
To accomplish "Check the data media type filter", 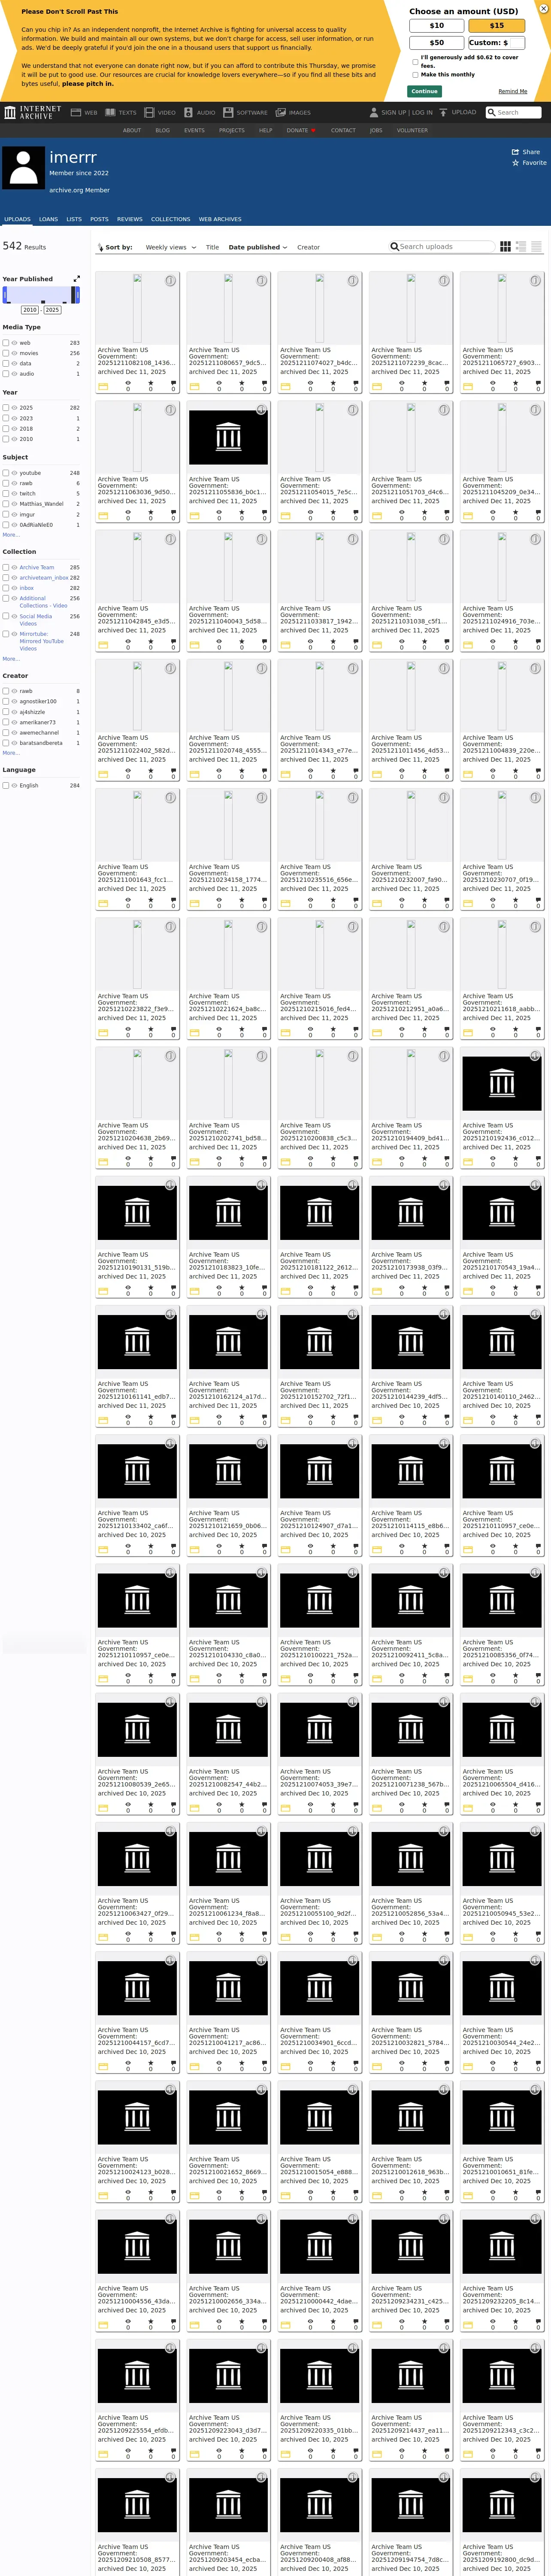I will tap(6, 364).
